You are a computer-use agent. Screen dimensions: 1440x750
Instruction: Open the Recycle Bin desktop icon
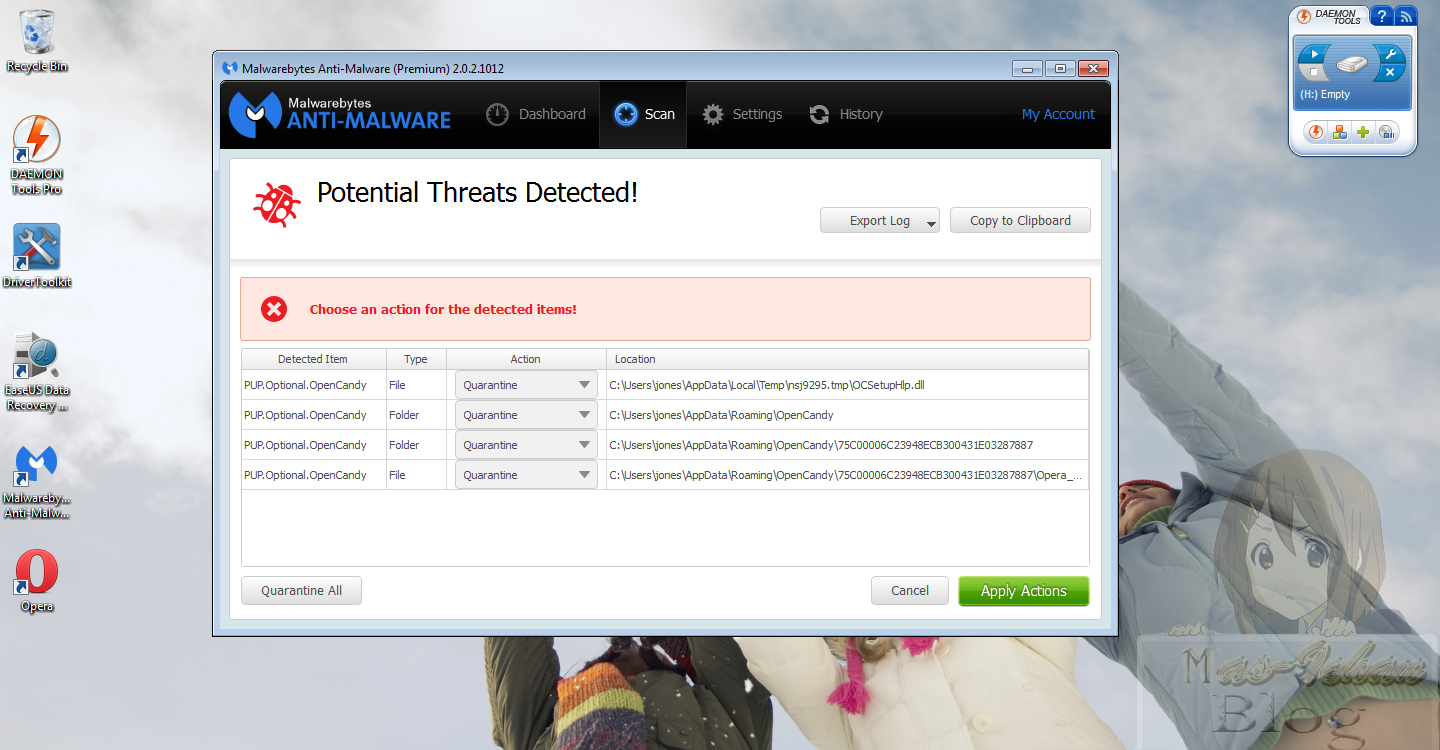tap(37, 40)
